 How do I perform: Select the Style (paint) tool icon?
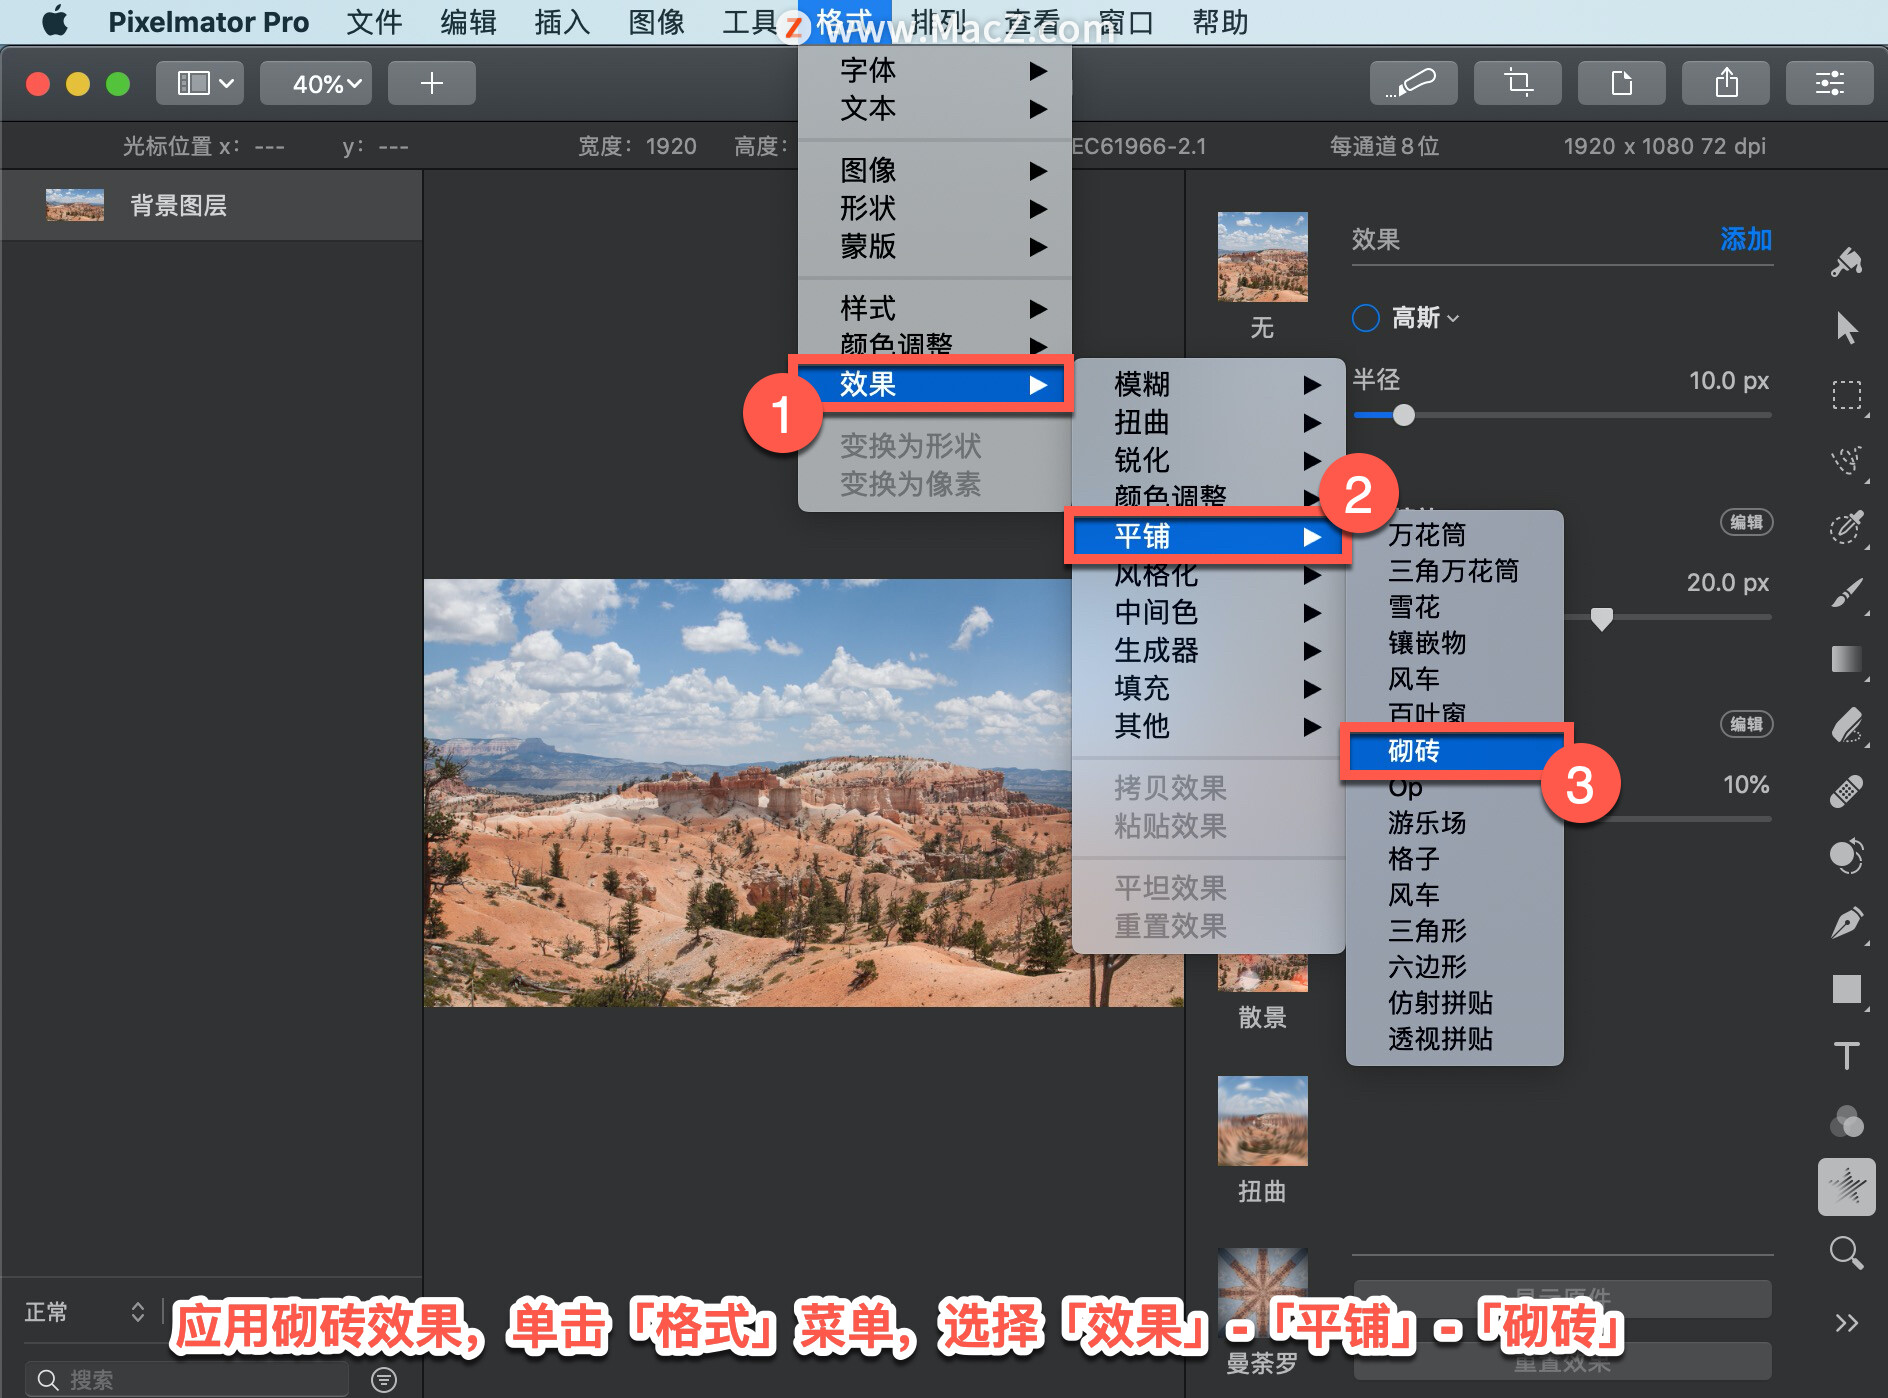pyautogui.click(x=1846, y=262)
